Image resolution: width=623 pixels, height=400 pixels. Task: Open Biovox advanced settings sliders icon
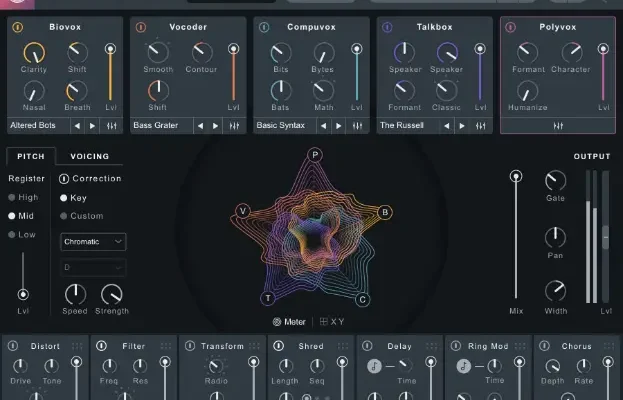(x=111, y=126)
